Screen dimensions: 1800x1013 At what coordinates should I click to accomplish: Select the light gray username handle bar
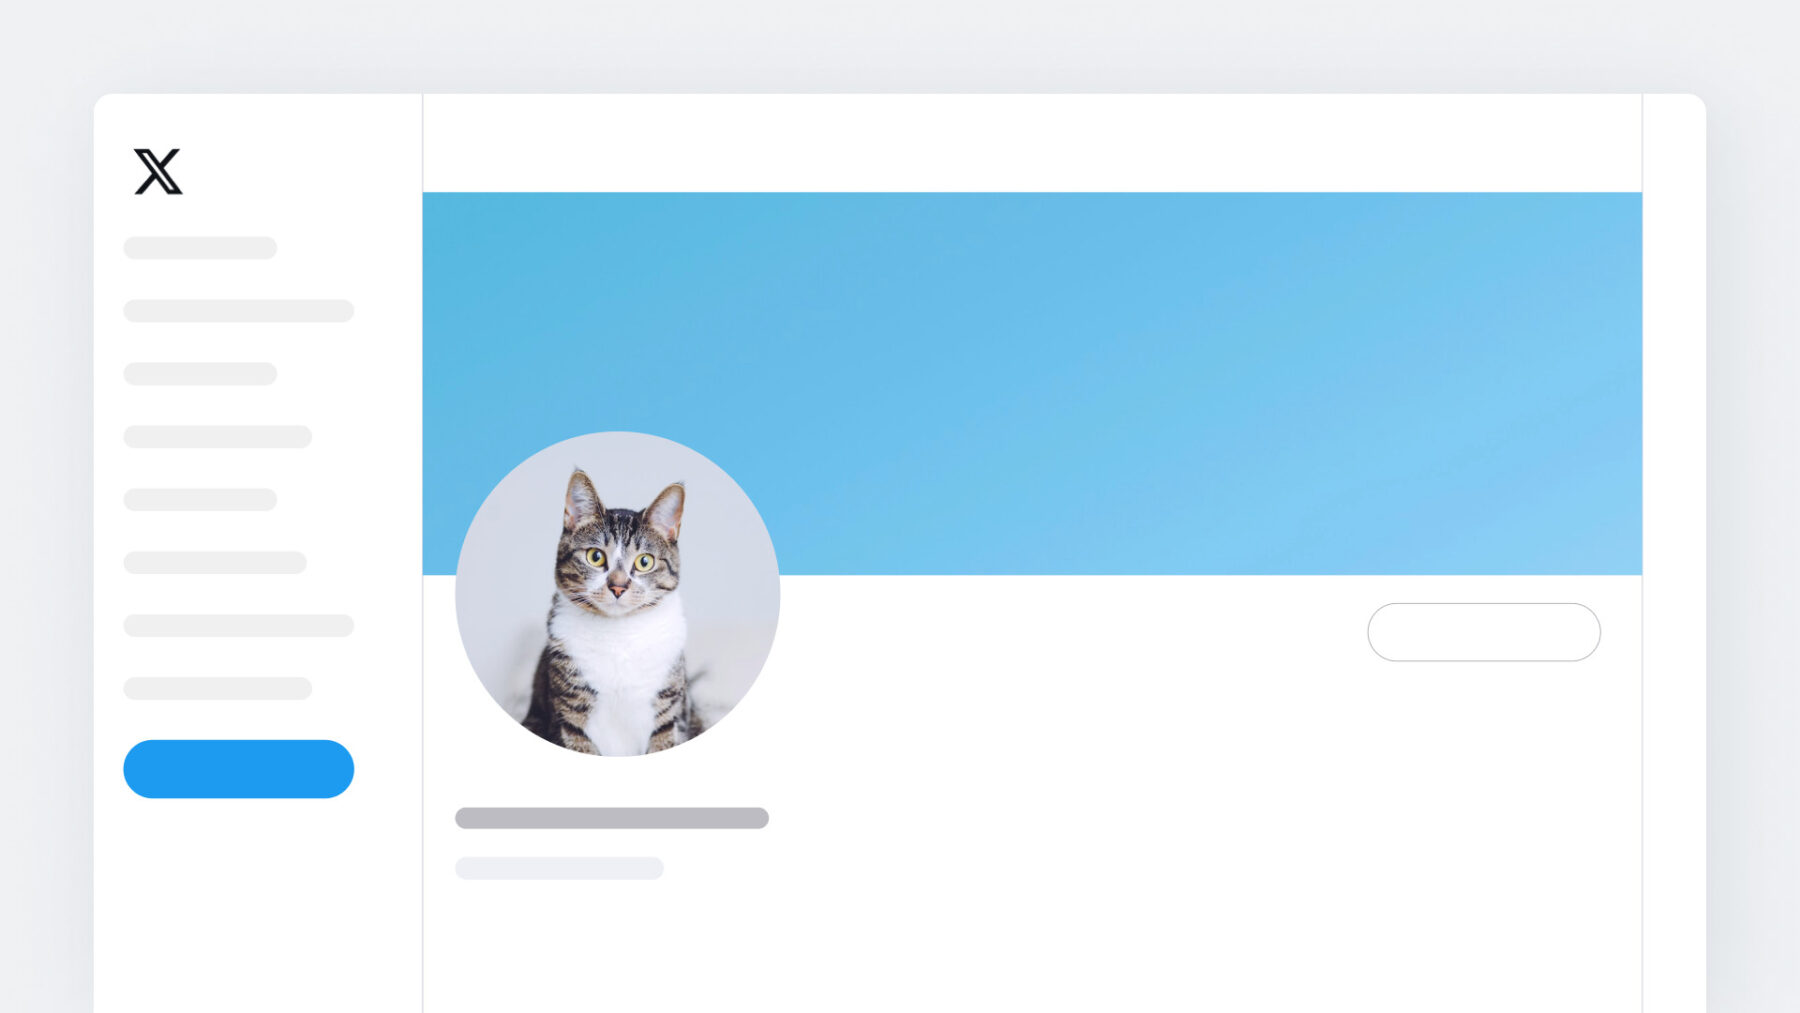pos(559,868)
